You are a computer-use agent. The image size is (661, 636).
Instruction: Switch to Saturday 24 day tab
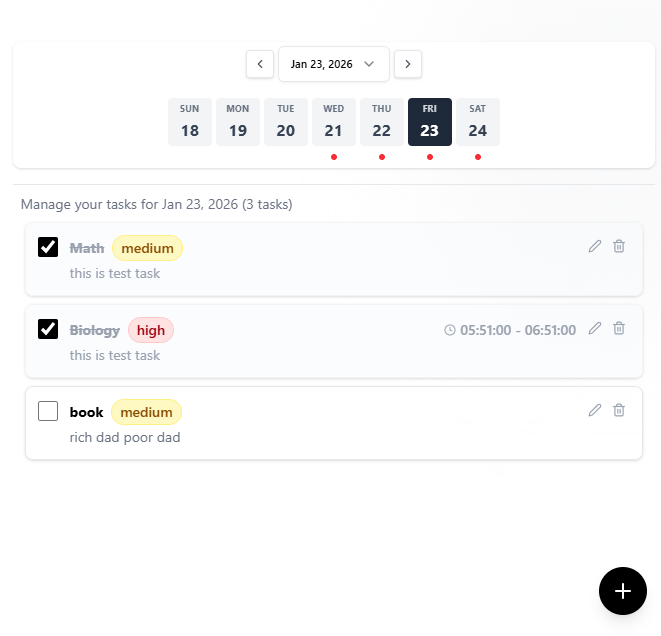(478, 122)
